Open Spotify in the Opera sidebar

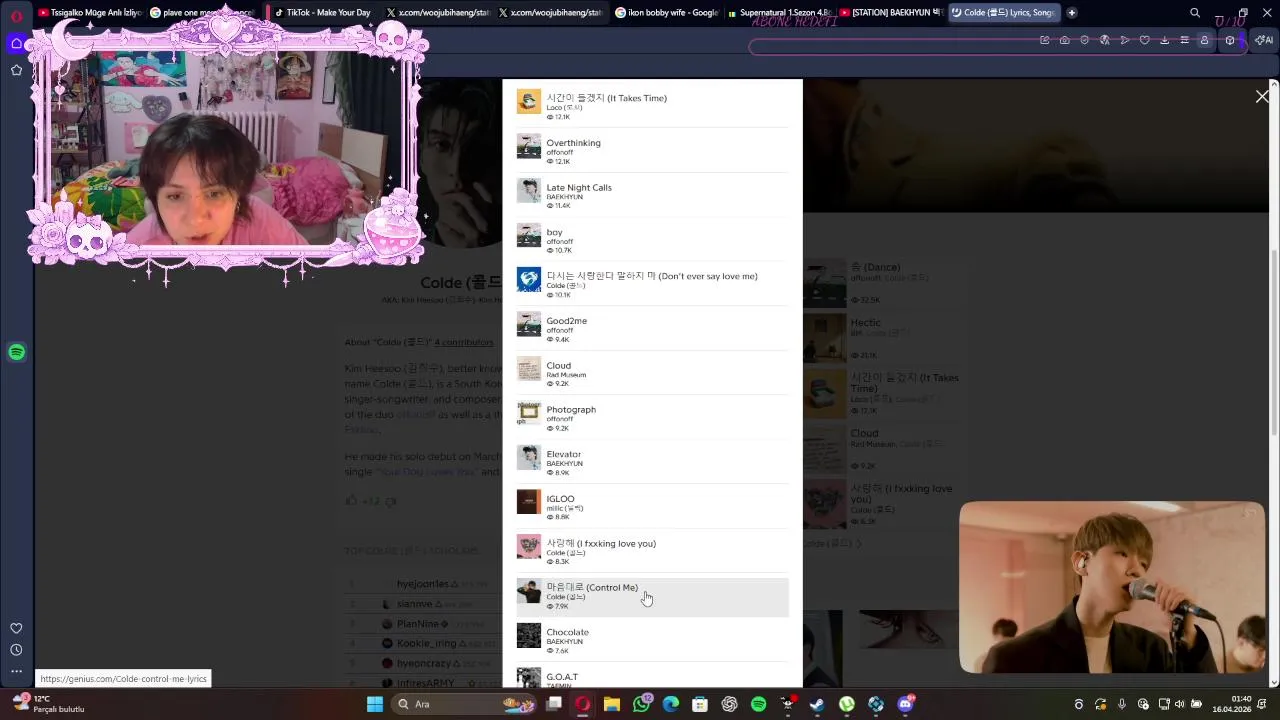(x=16, y=352)
